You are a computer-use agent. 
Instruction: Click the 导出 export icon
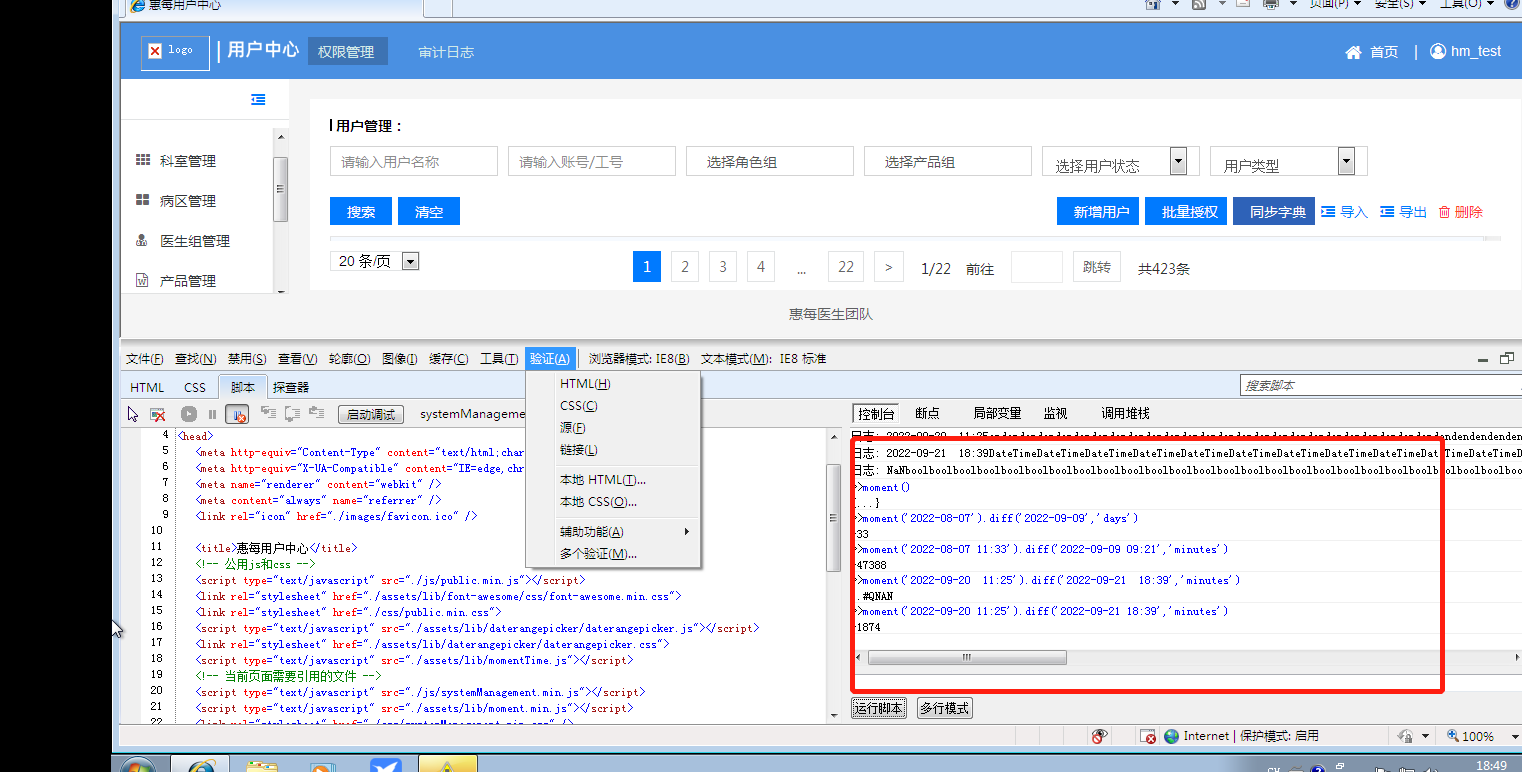[1387, 212]
